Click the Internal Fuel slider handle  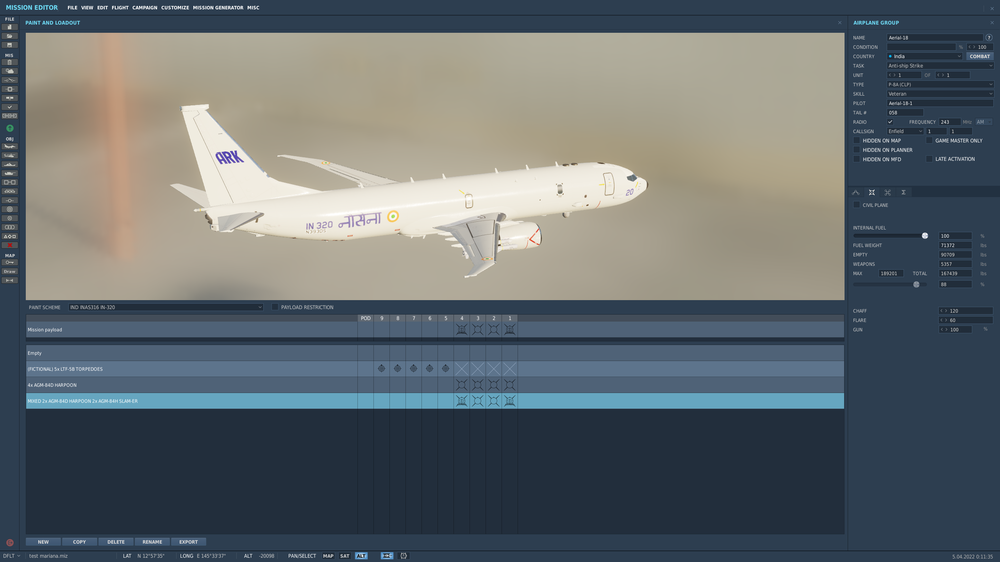925,236
